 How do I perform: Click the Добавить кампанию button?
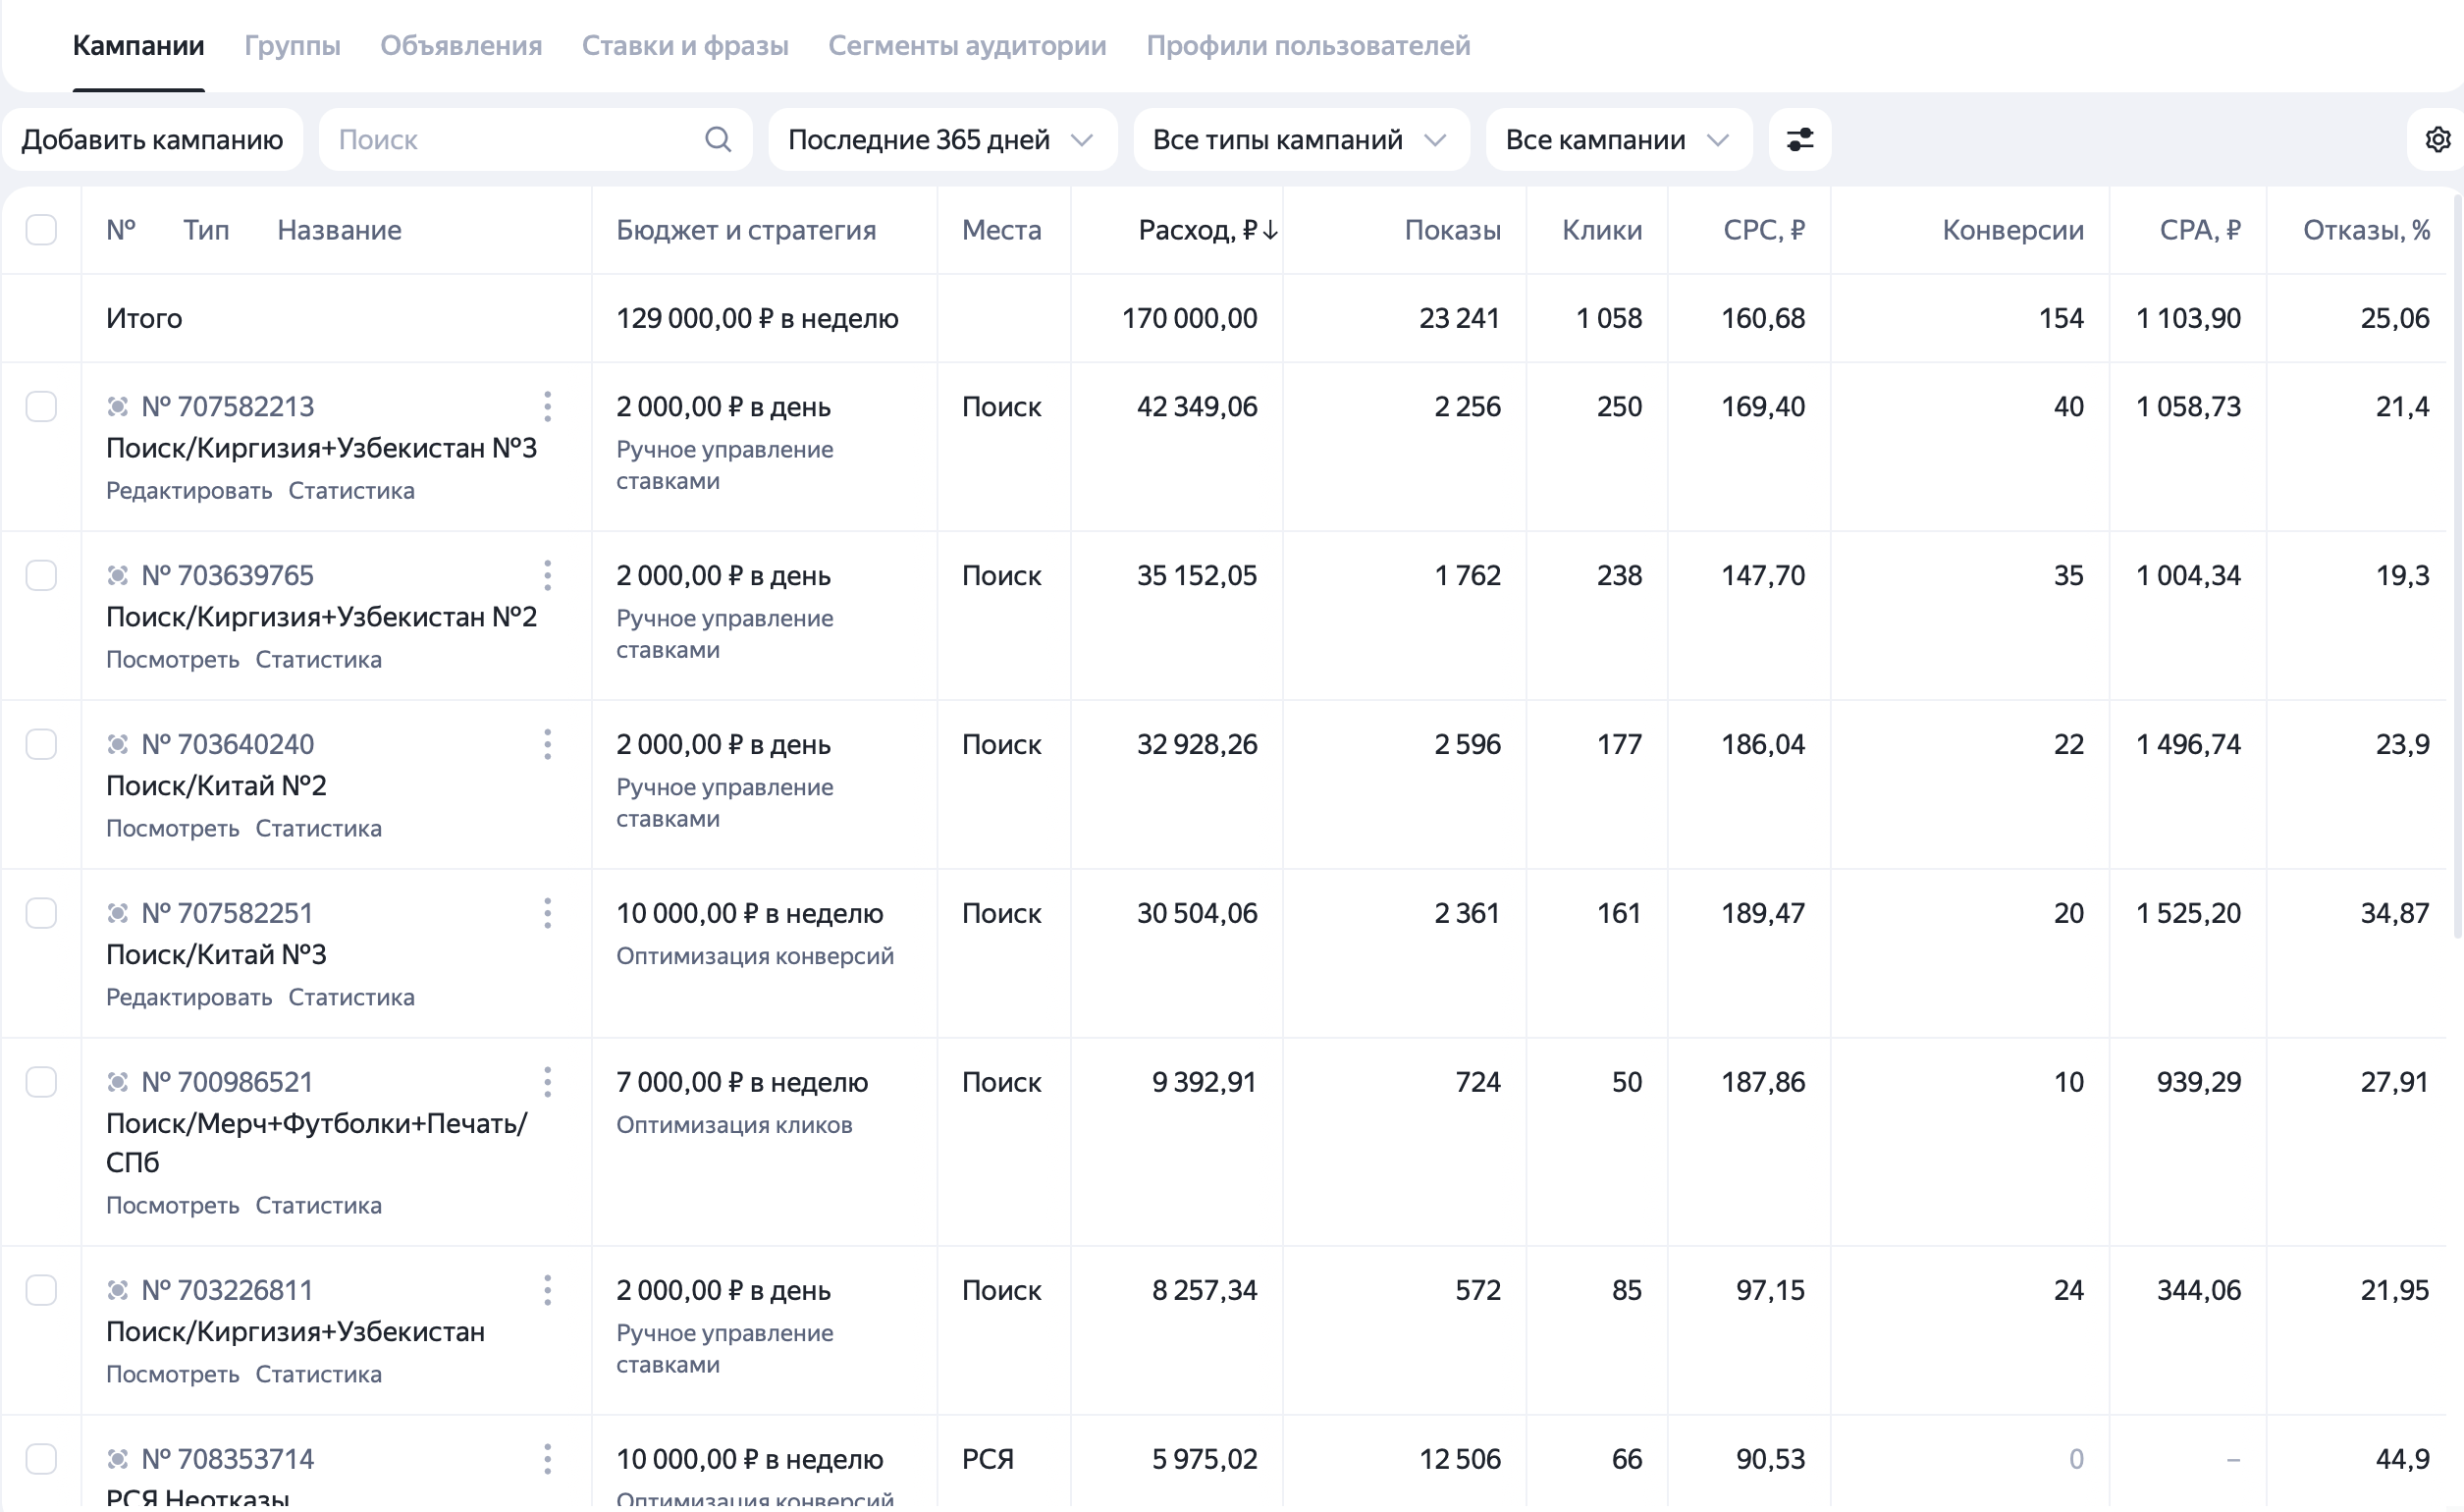click(153, 140)
